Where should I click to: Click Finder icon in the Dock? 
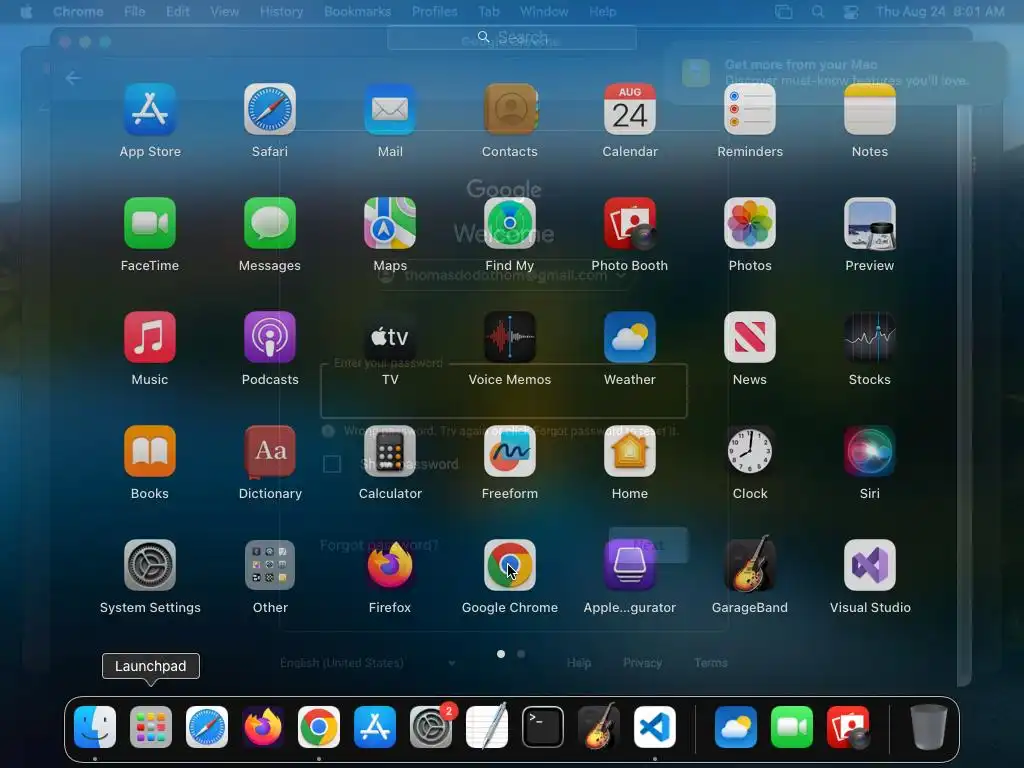point(95,727)
